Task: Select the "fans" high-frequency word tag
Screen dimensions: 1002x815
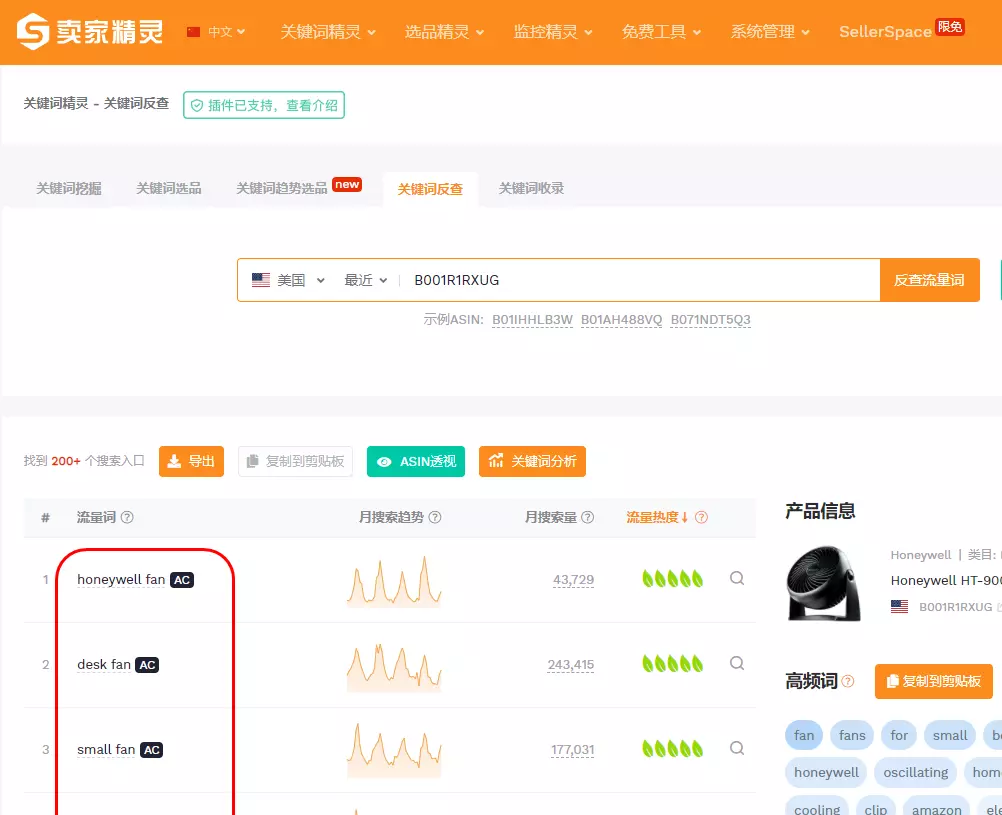Action: [x=852, y=736]
